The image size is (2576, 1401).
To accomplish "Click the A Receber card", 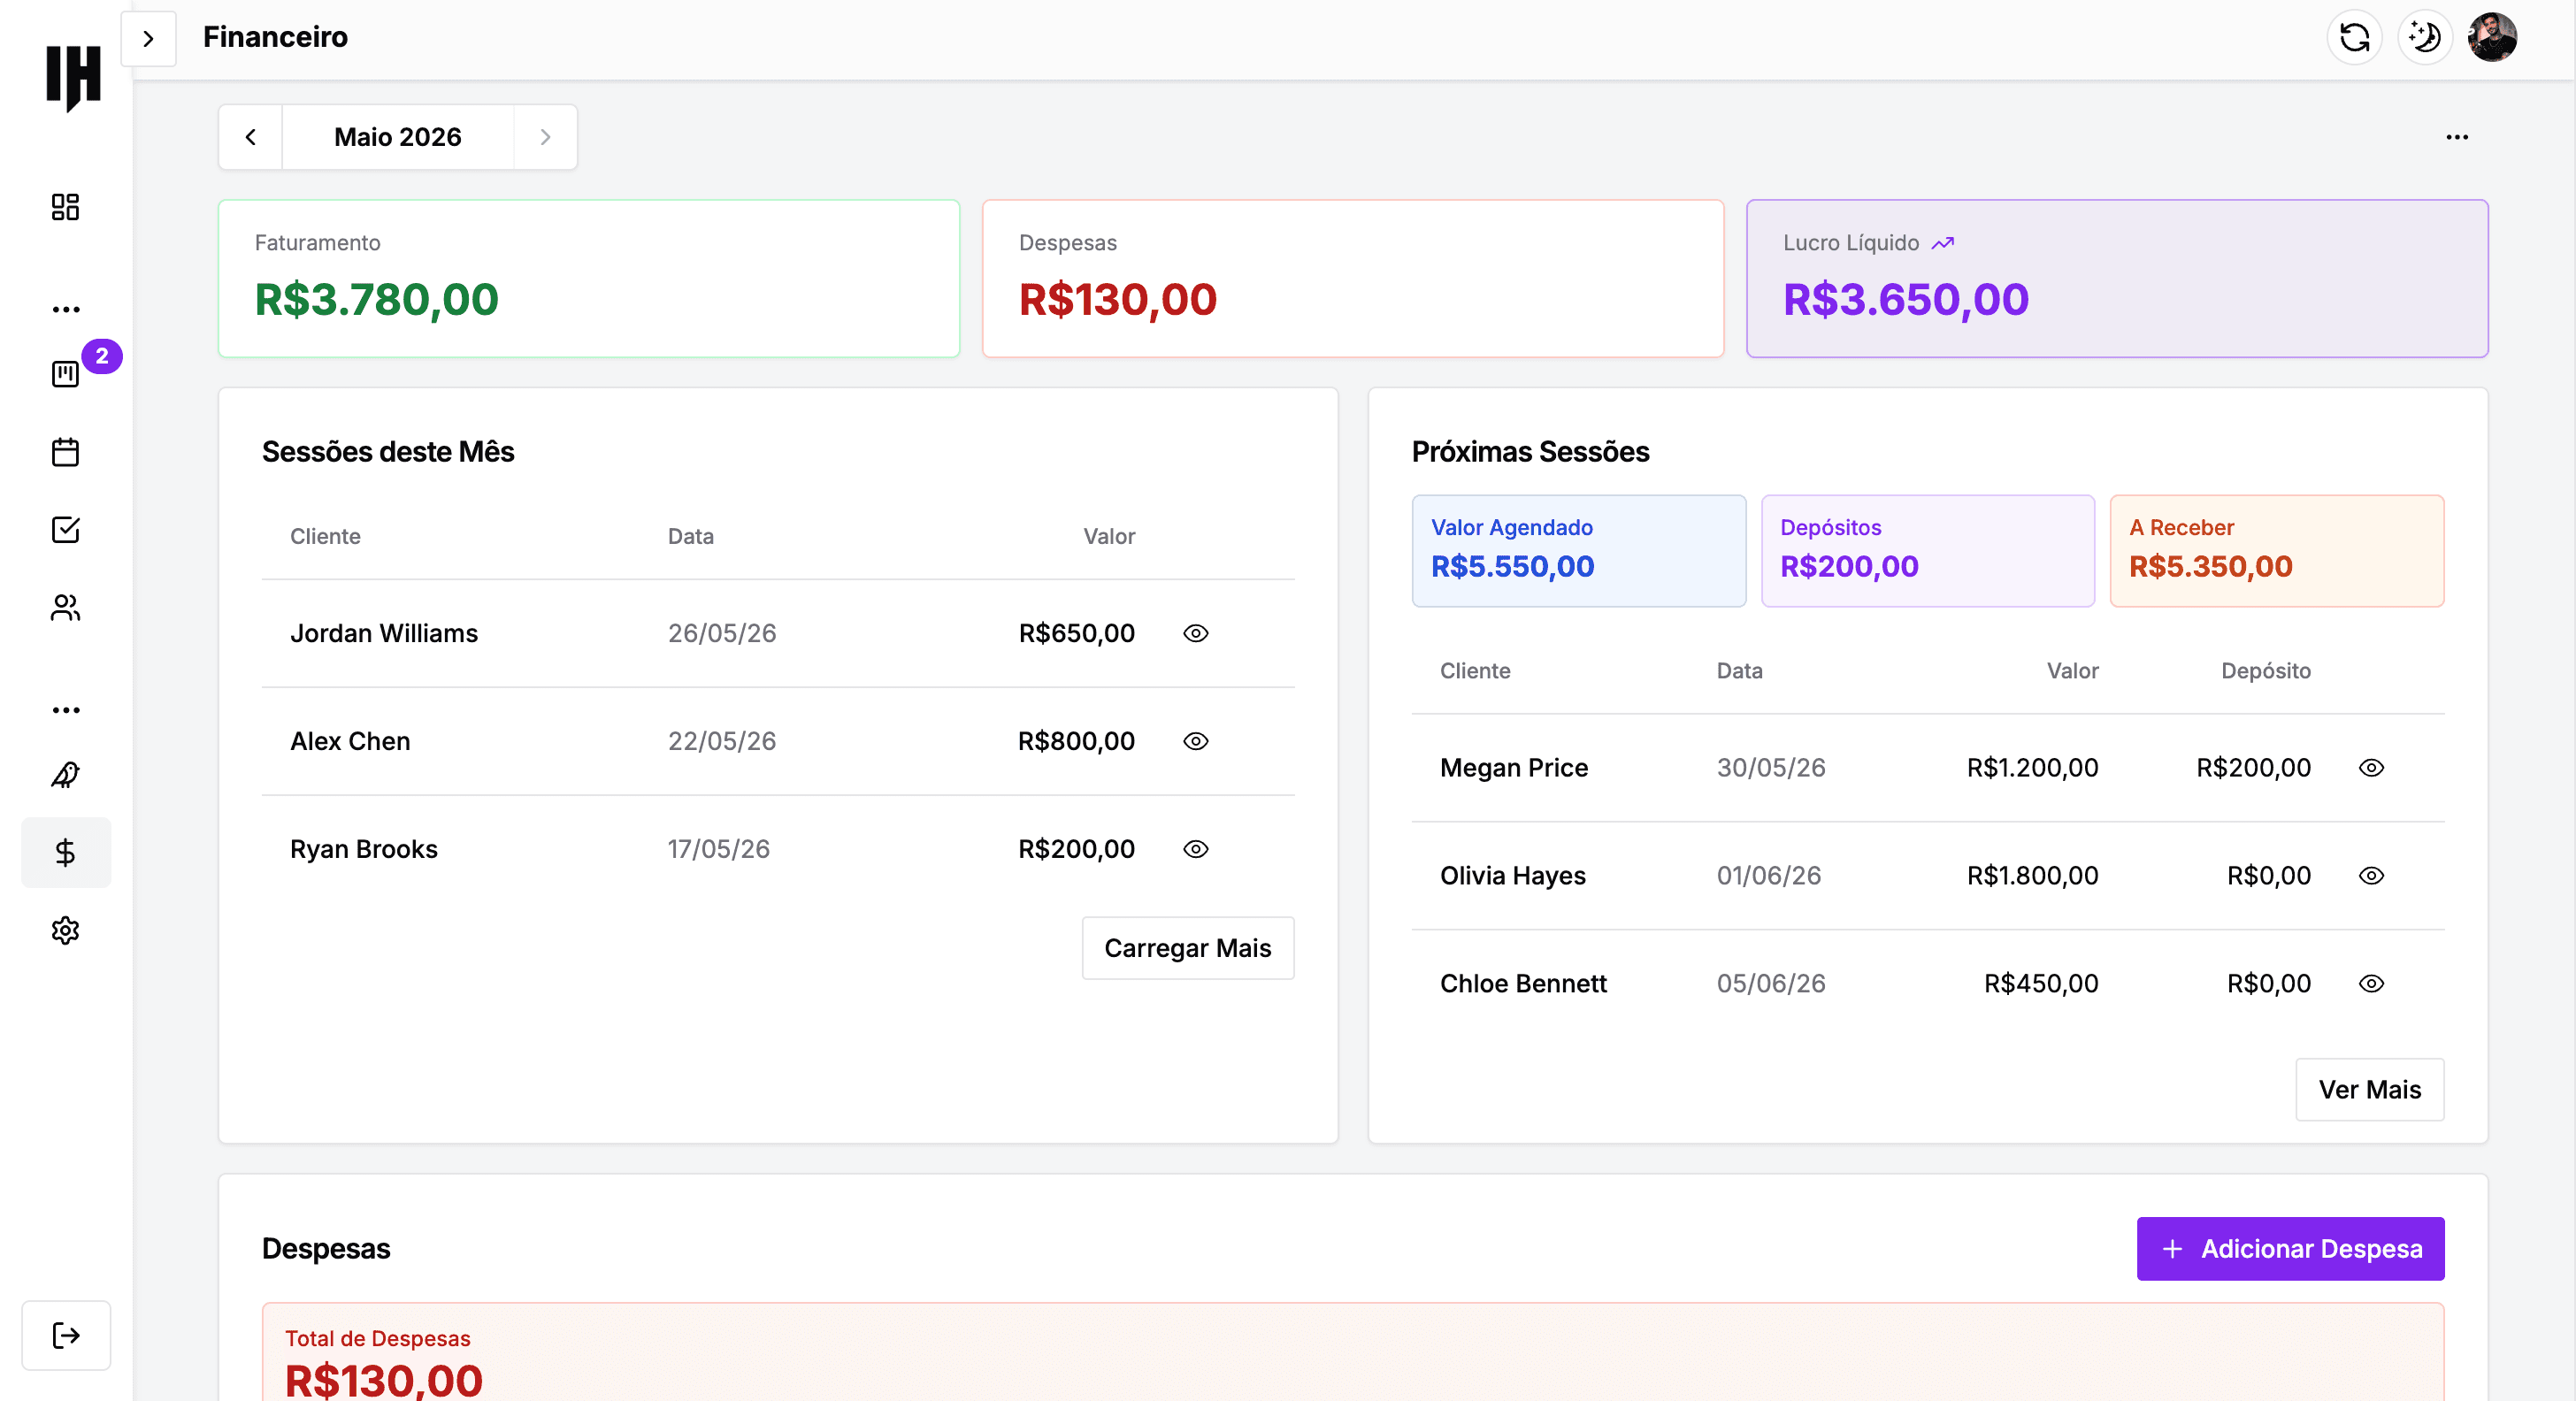I will [2277, 551].
